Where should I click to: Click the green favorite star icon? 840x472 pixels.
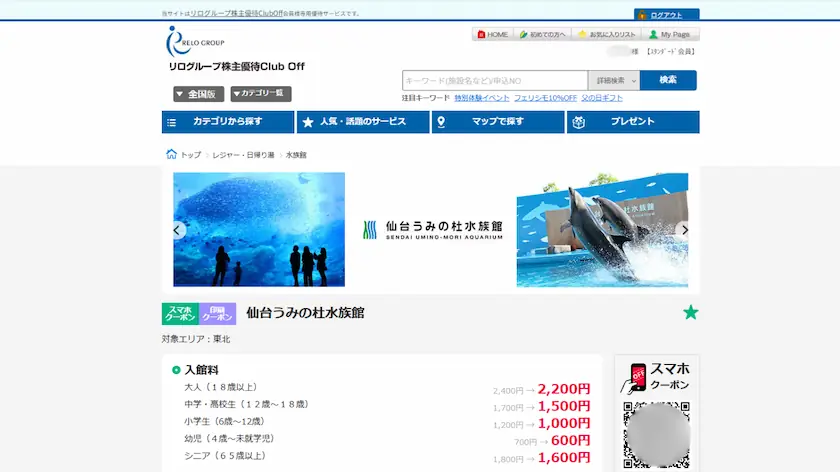tap(691, 312)
